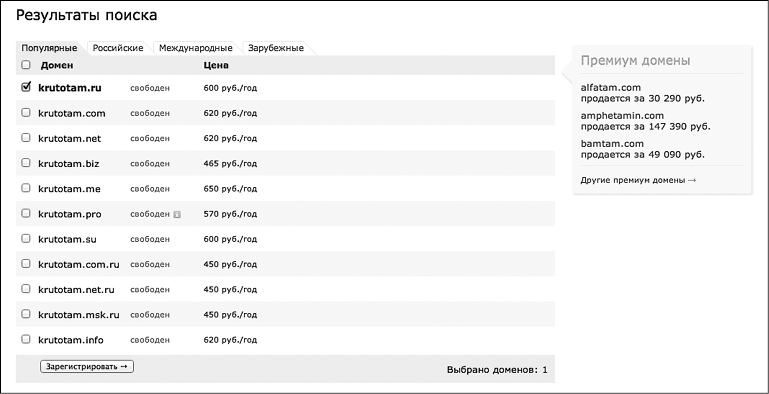The height and width of the screenshot is (394, 769).
Task: Switch to the Российские tab
Action: (x=118, y=48)
